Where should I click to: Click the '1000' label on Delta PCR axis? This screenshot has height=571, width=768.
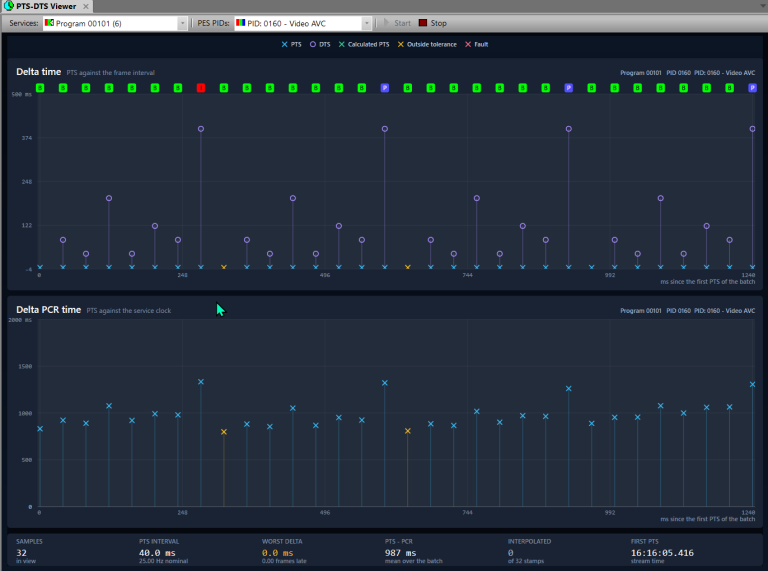point(25,413)
